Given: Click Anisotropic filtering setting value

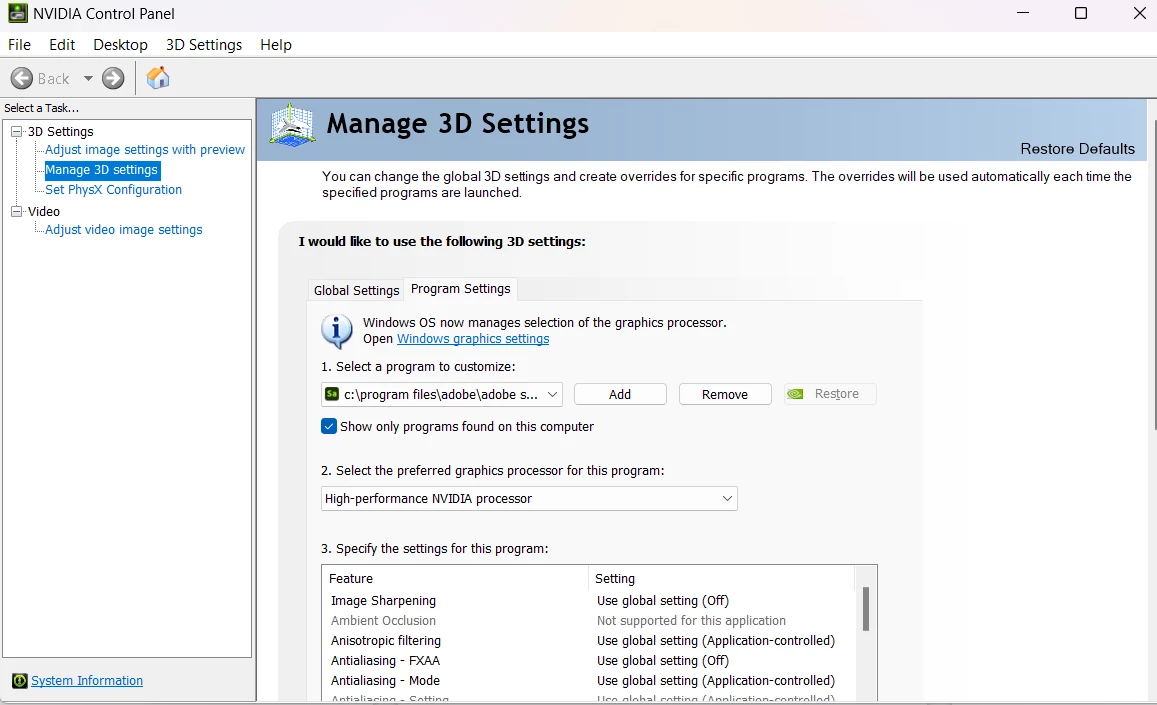Looking at the screenshot, I should pyautogui.click(x=716, y=641).
